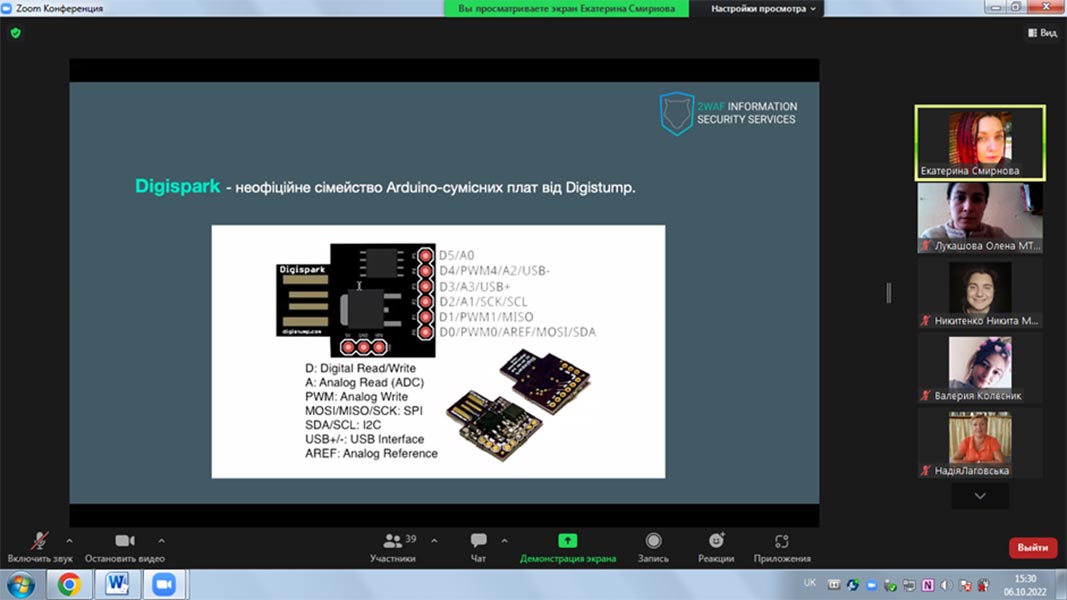Select НадіяЛаговська's video thumbnail
The width and height of the screenshot is (1067, 600).
[980, 442]
